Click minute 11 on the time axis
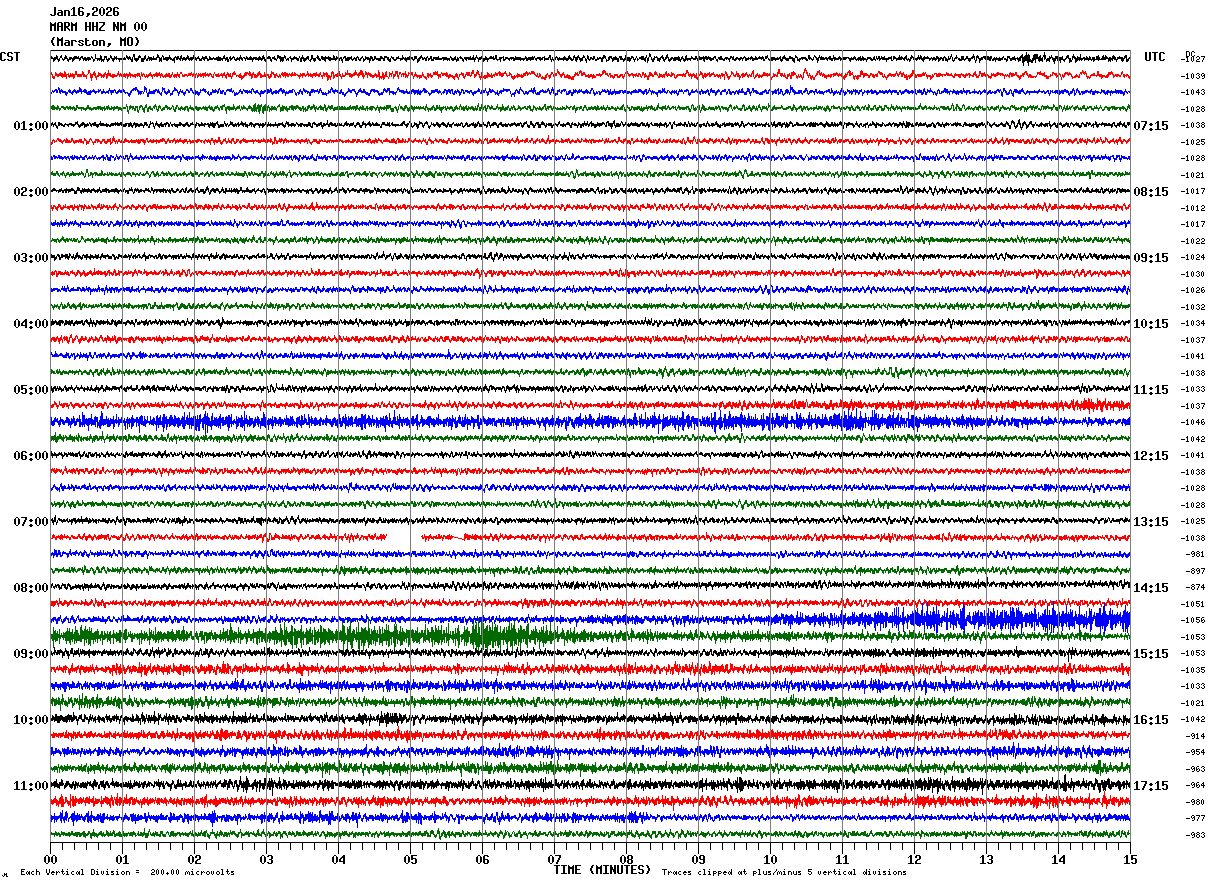Viewport: 1210px width, 886px height. (x=842, y=859)
